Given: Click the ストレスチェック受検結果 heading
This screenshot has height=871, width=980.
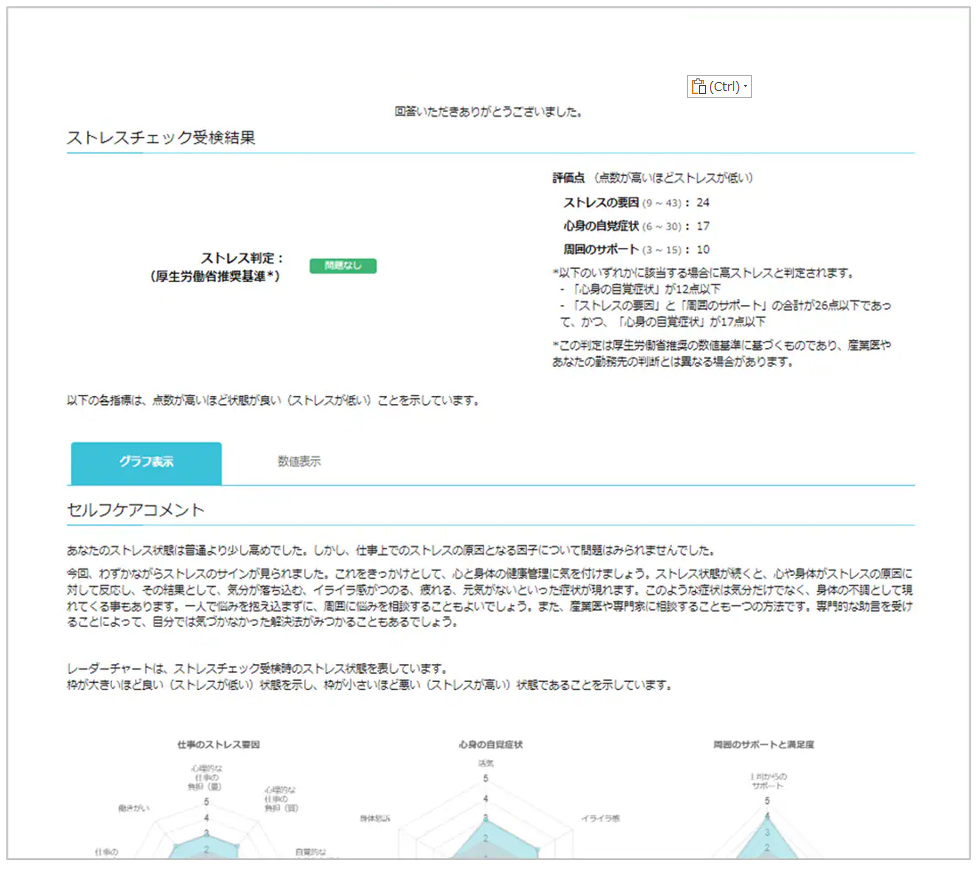Looking at the screenshot, I should (161, 137).
